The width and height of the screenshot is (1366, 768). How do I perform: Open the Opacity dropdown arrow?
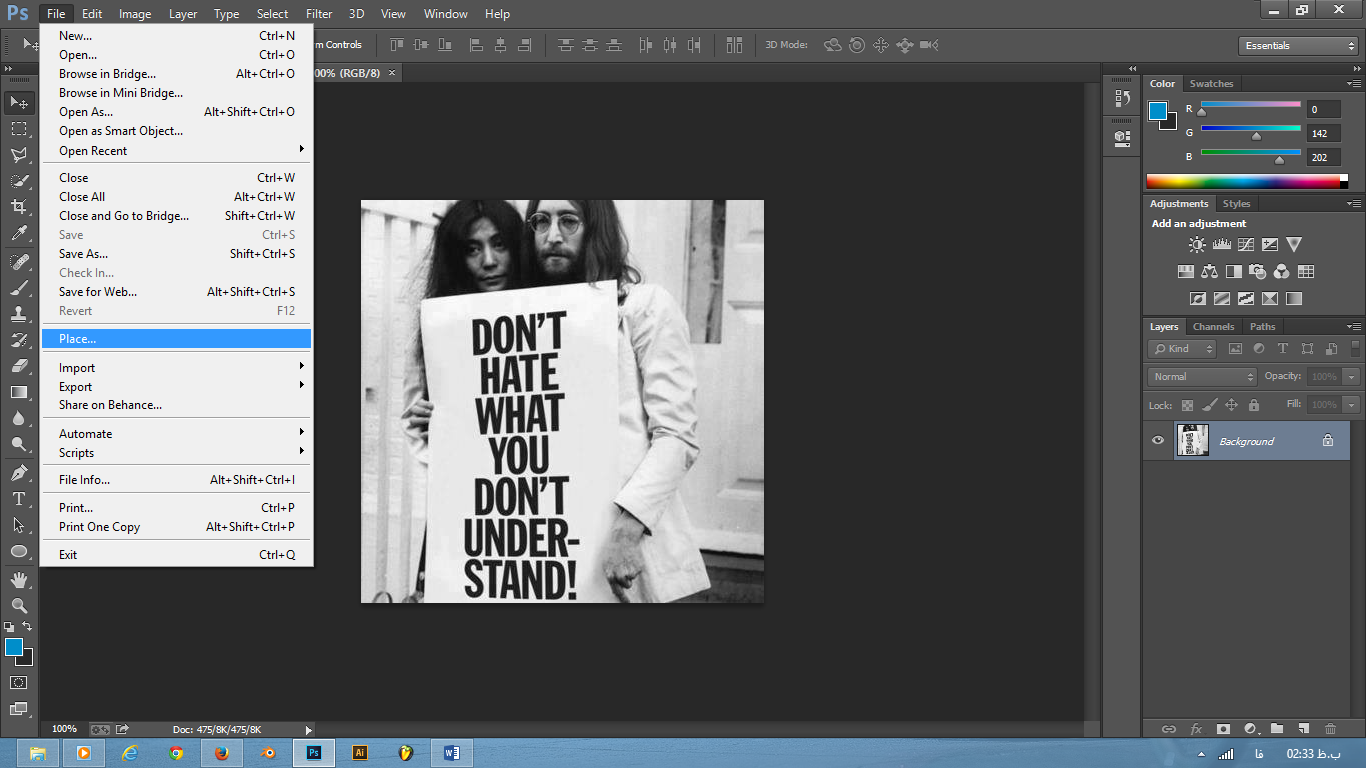click(x=1352, y=376)
